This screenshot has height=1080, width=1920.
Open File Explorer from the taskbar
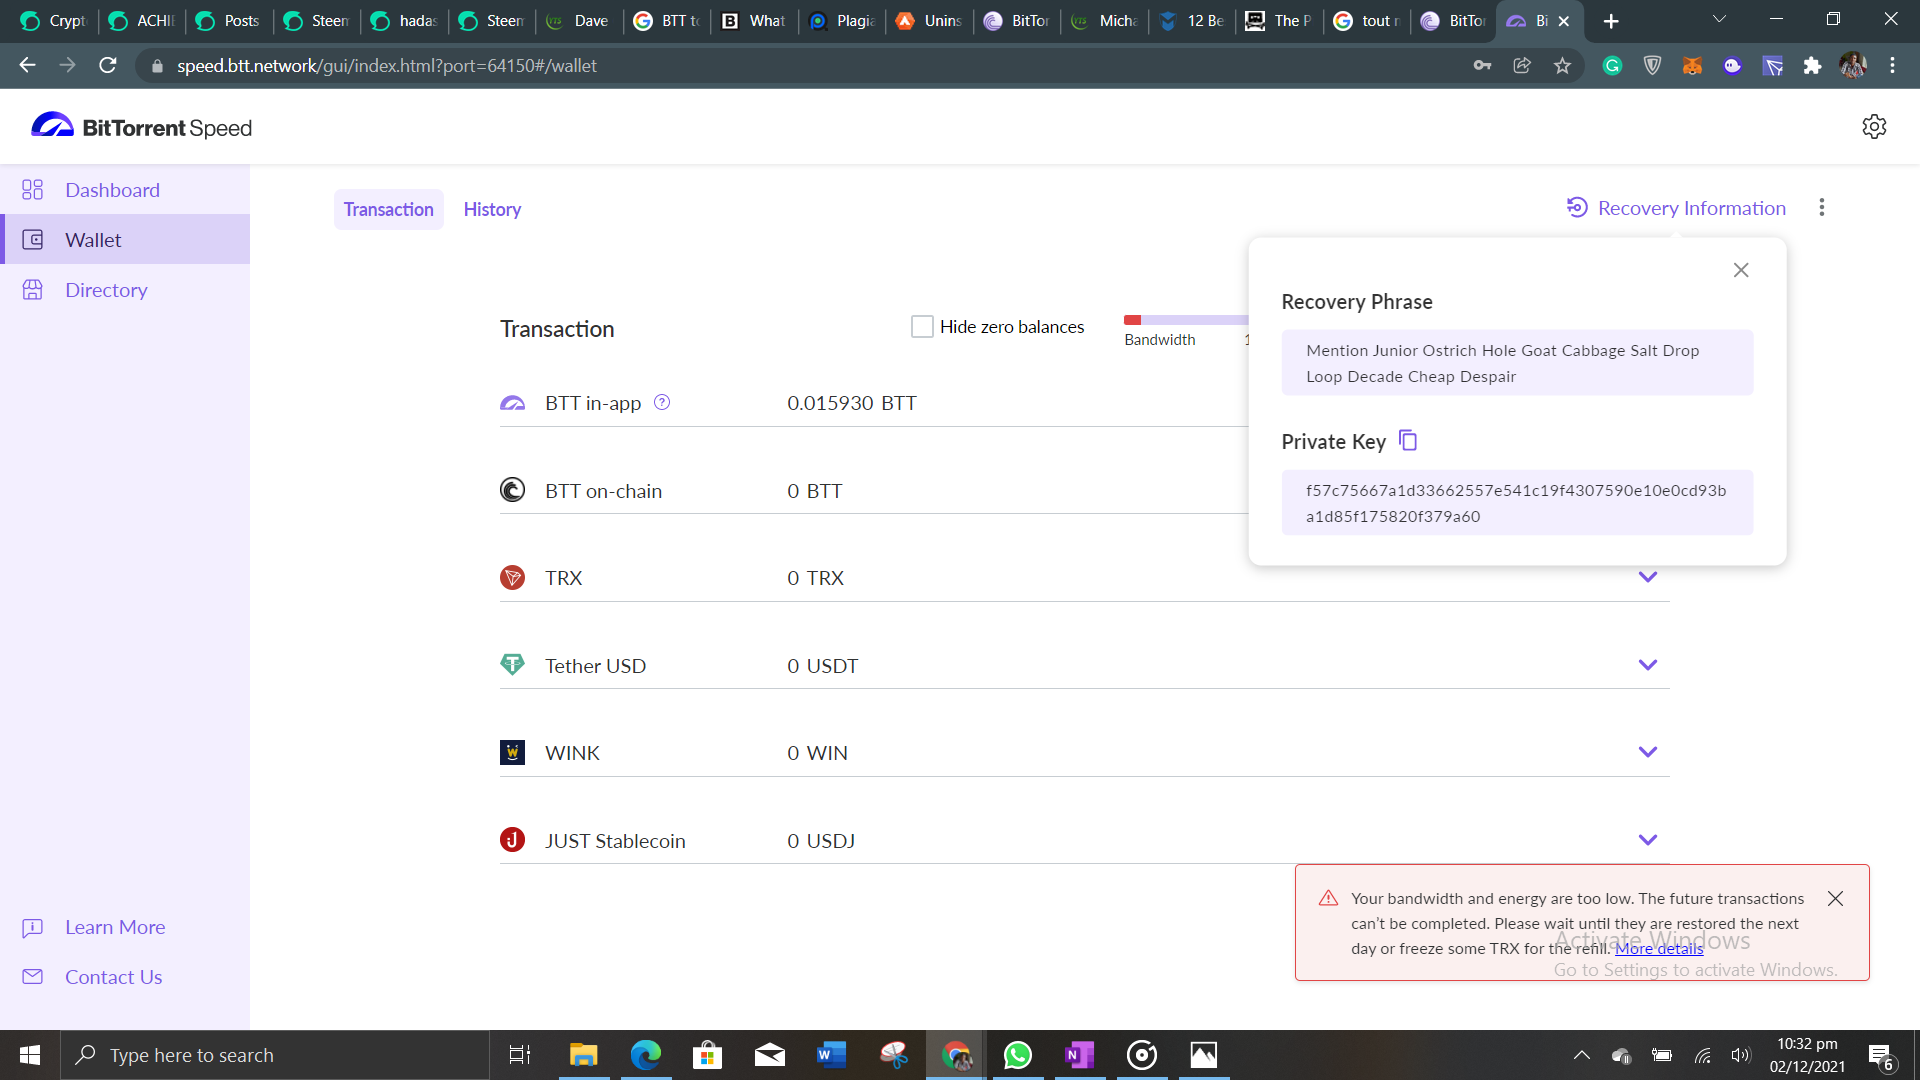point(583,1055)
